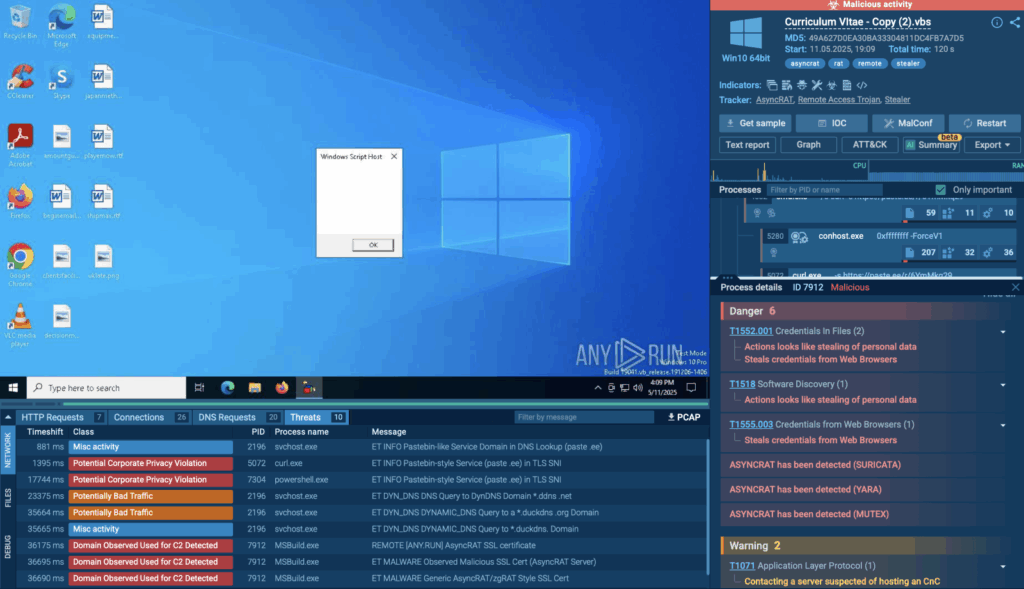Click the conhost.exe process gear icon
The height and width of the screenshot is (589, 1024).
799,236
